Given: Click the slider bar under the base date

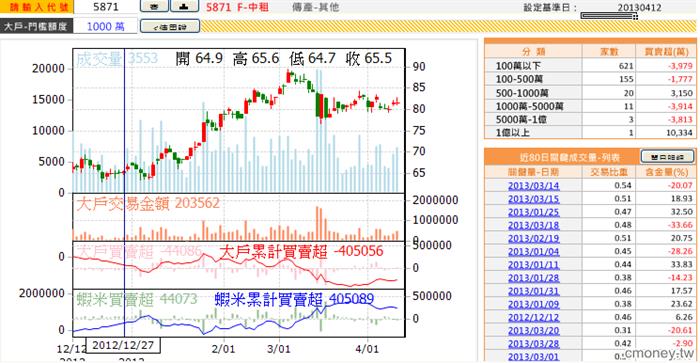Looking at the screenshot, I should click(x=609, y=17).
